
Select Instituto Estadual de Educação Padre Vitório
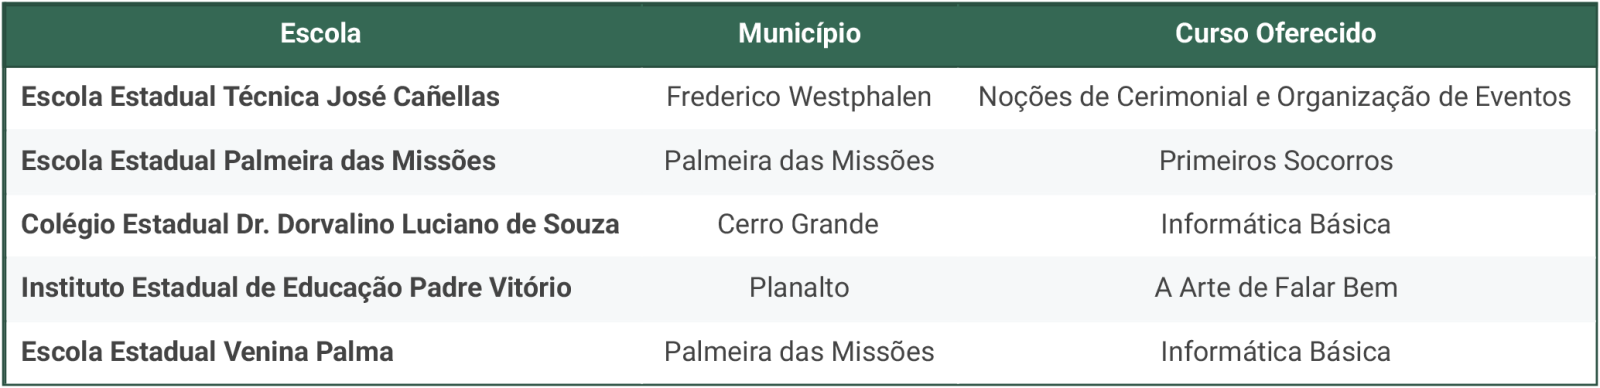(x=296, y=288)
